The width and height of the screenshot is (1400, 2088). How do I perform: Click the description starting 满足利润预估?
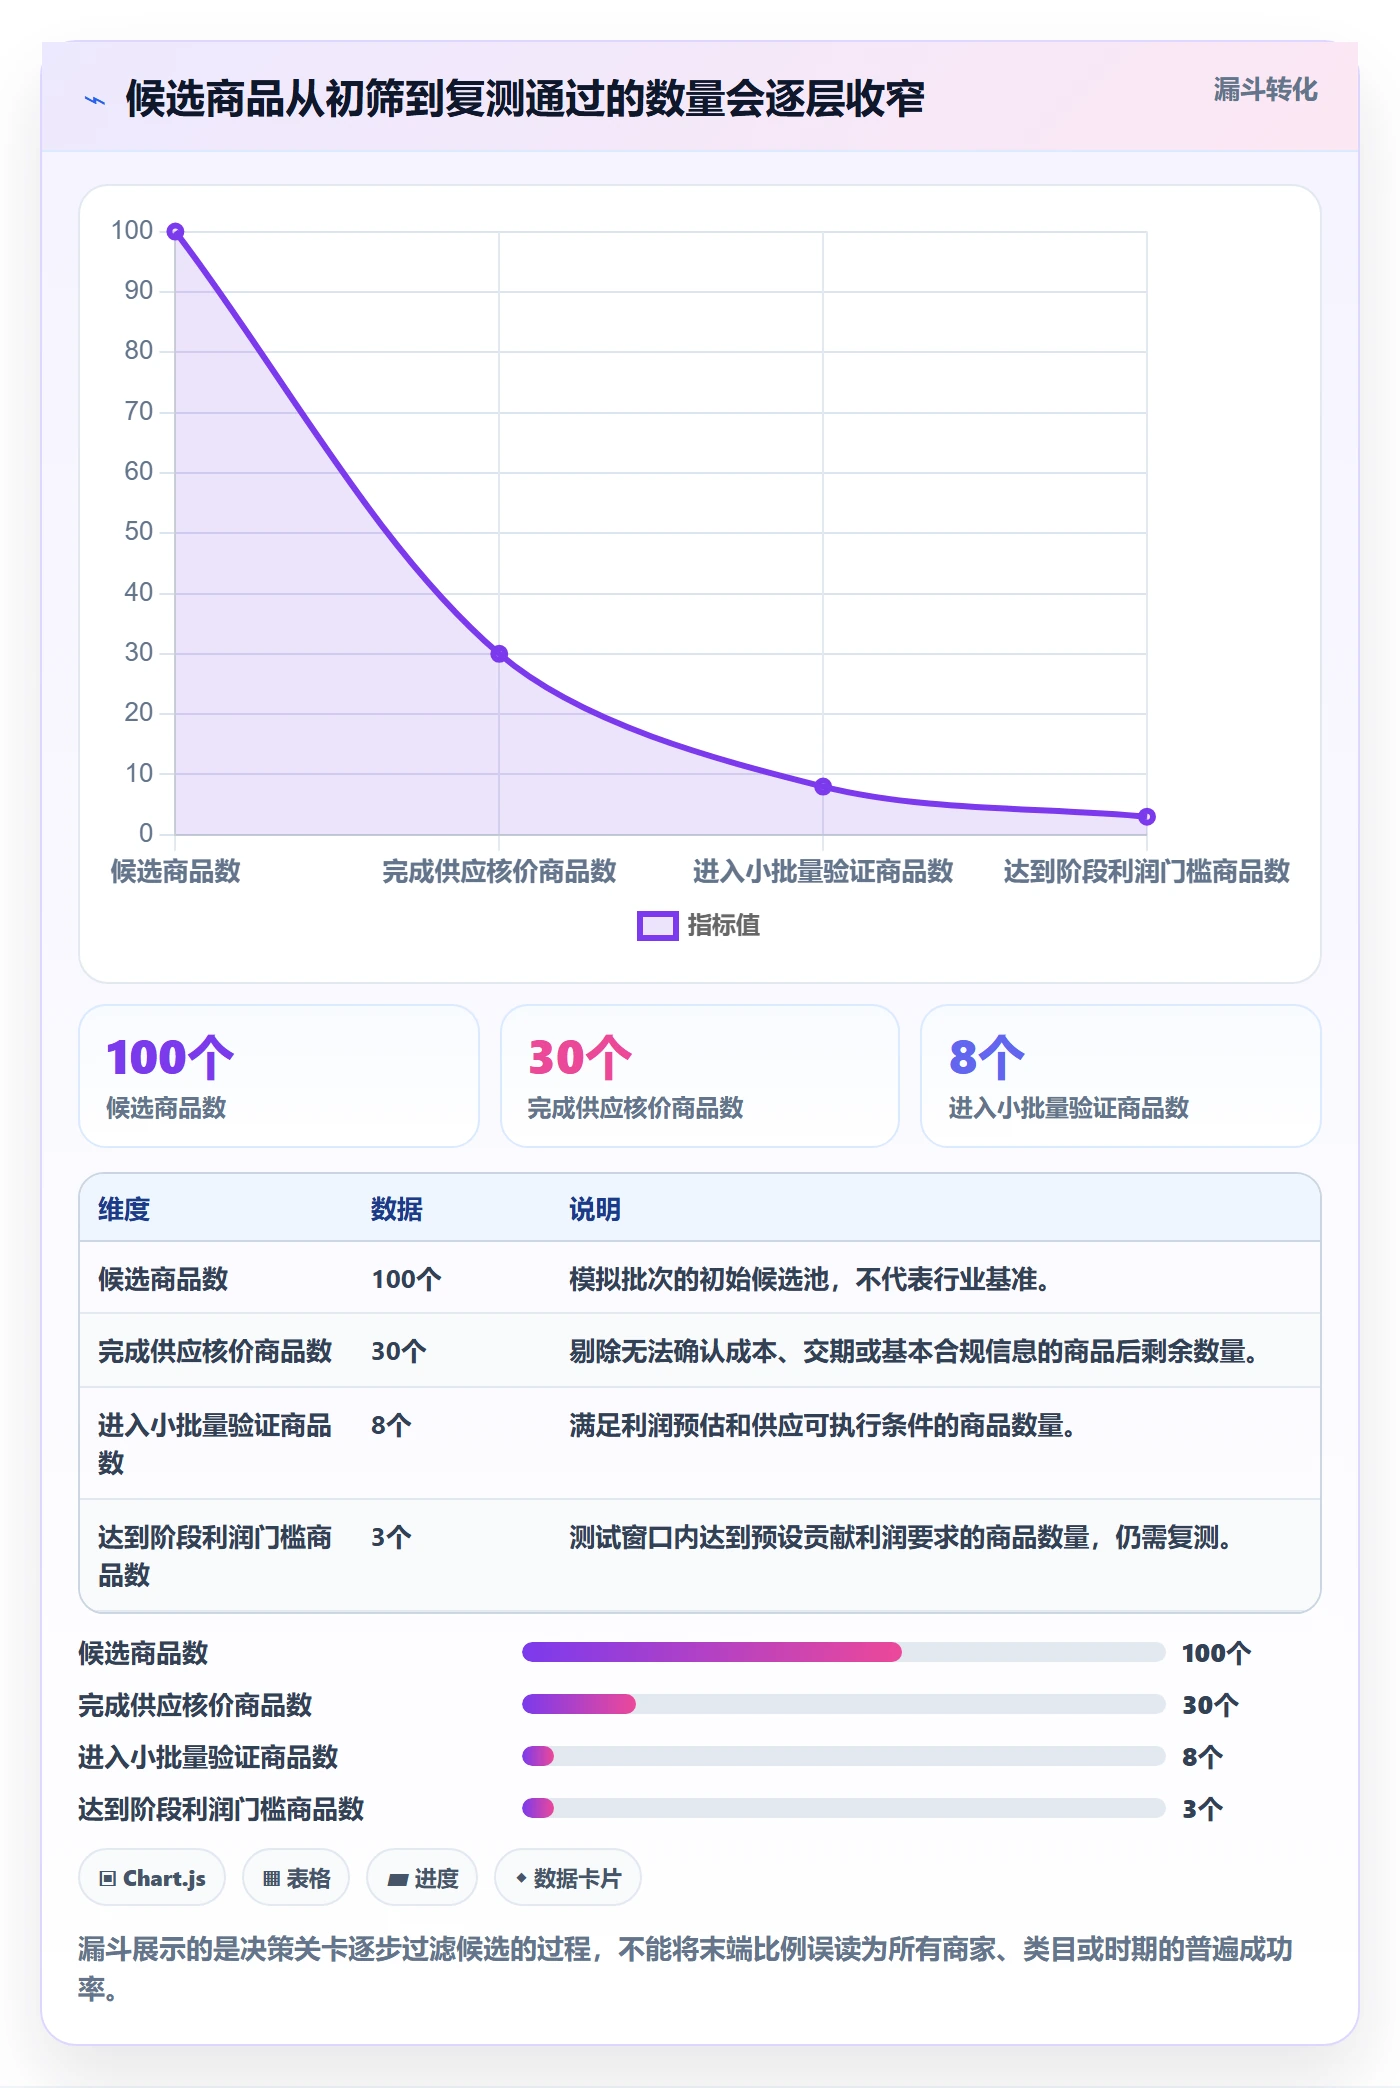coord(823,1425)
